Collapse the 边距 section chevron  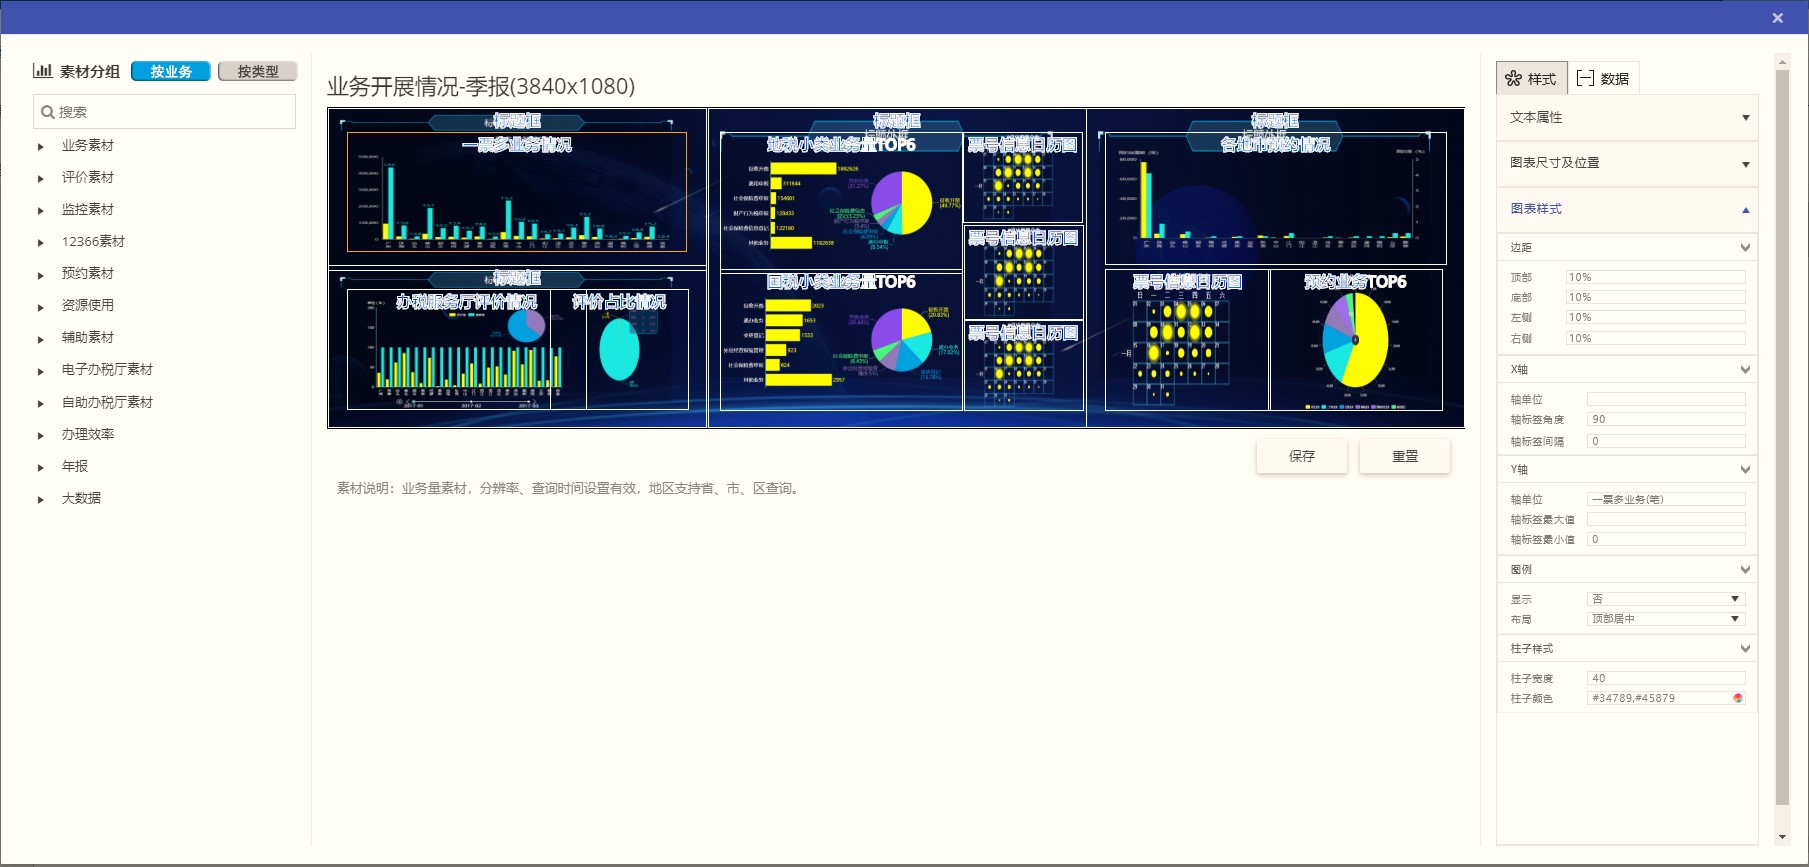pos(1745,247)
